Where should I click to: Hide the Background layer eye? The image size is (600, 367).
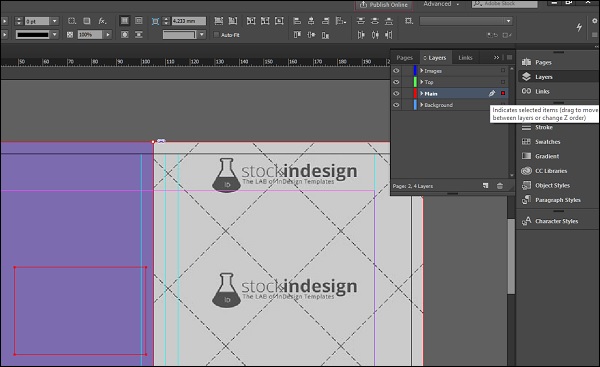pyautogui.click(x=396, y=105)
